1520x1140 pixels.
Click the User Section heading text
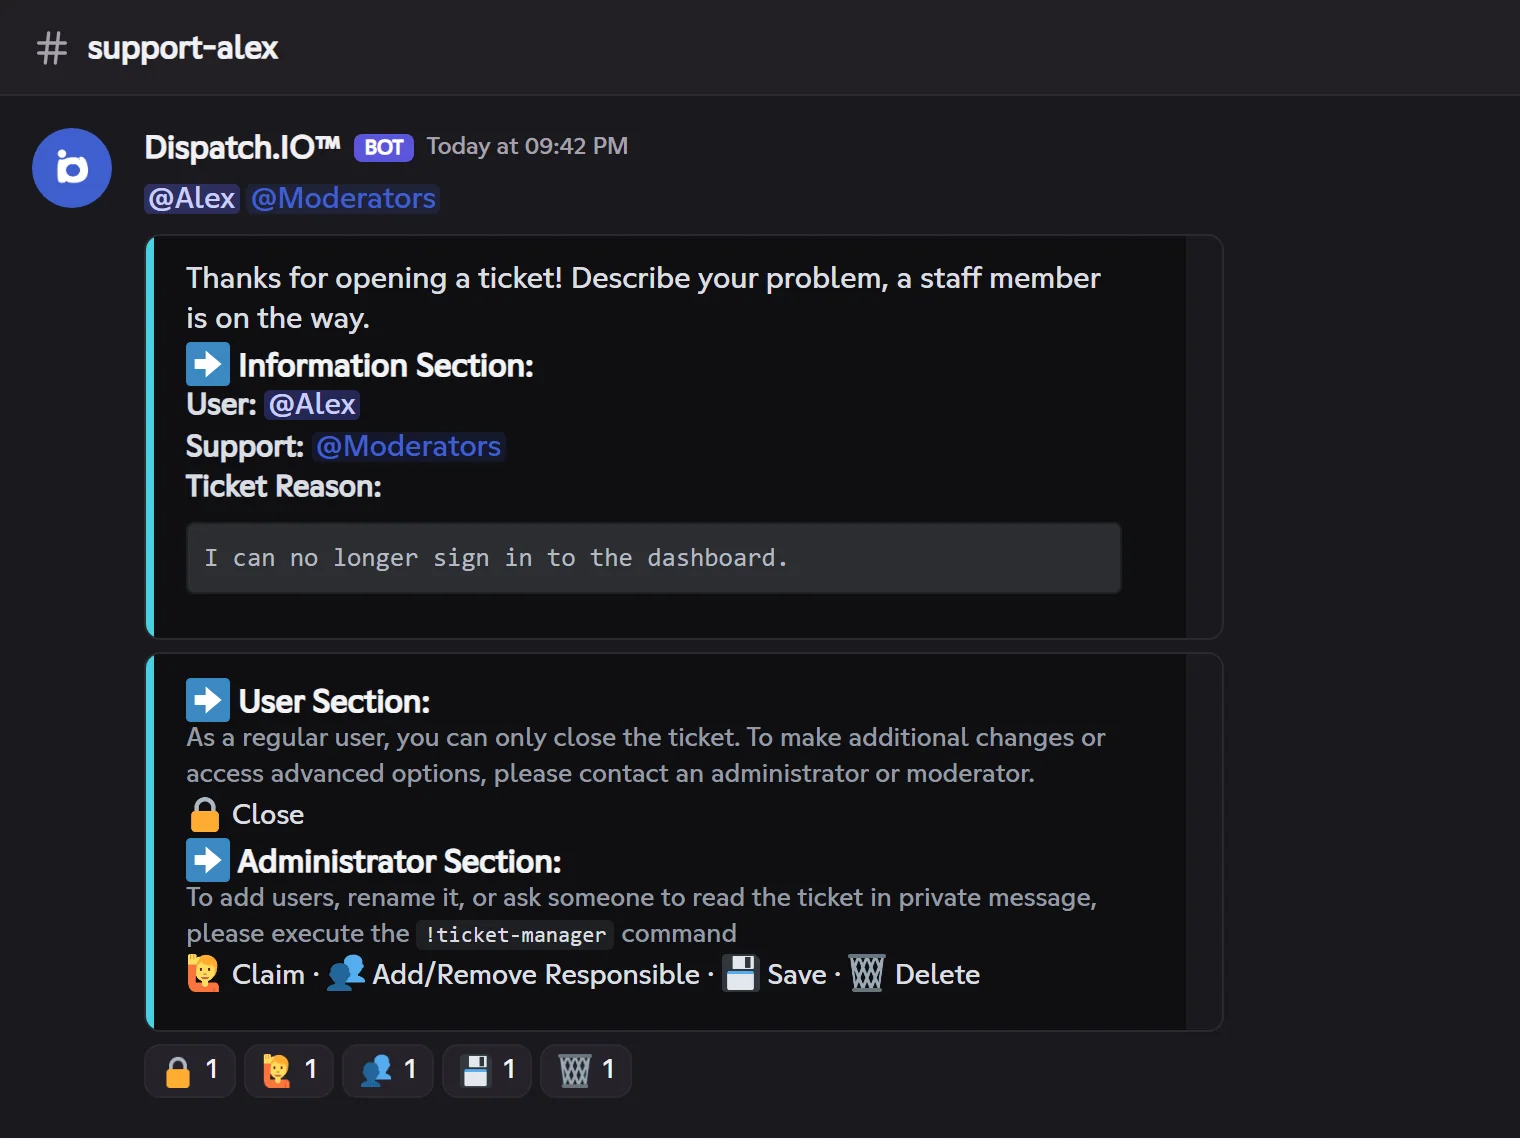334,702
